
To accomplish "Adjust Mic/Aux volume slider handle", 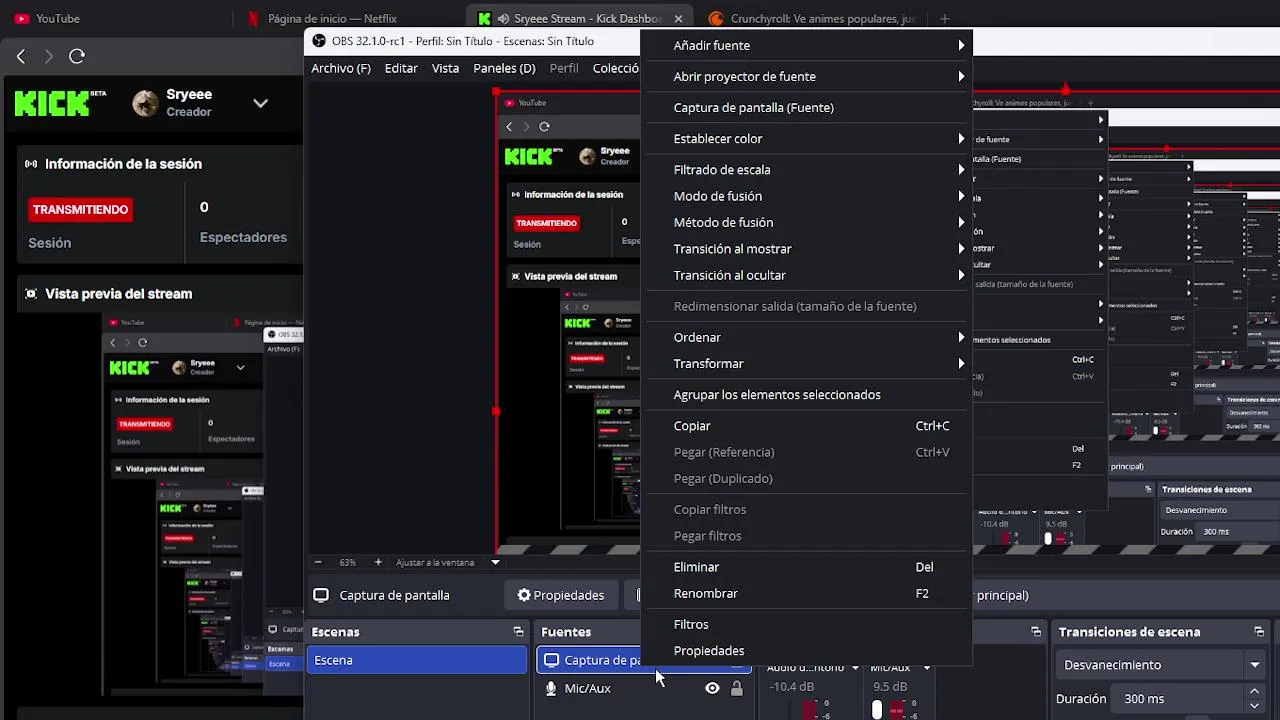I will (x=877, y=709).
